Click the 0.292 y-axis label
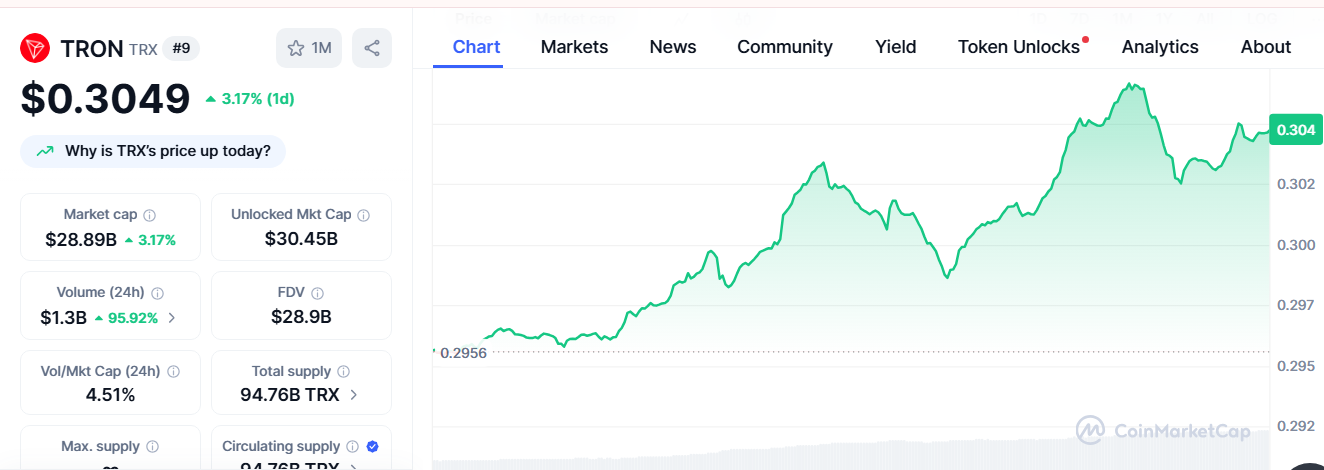Viewport: 1324px width, 470px height. (1296, 426)
